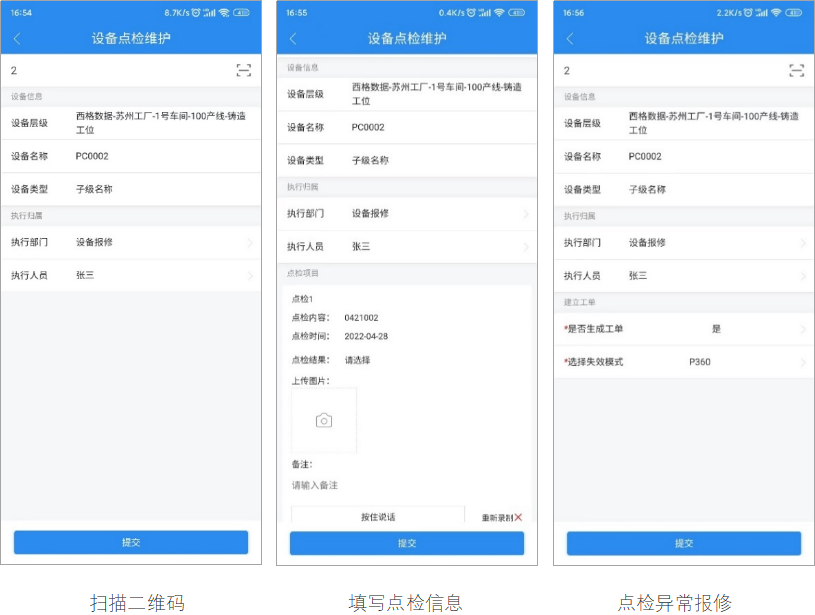Tap battery icon in the leftmost screen's status bar

click(x=240, y=13)
